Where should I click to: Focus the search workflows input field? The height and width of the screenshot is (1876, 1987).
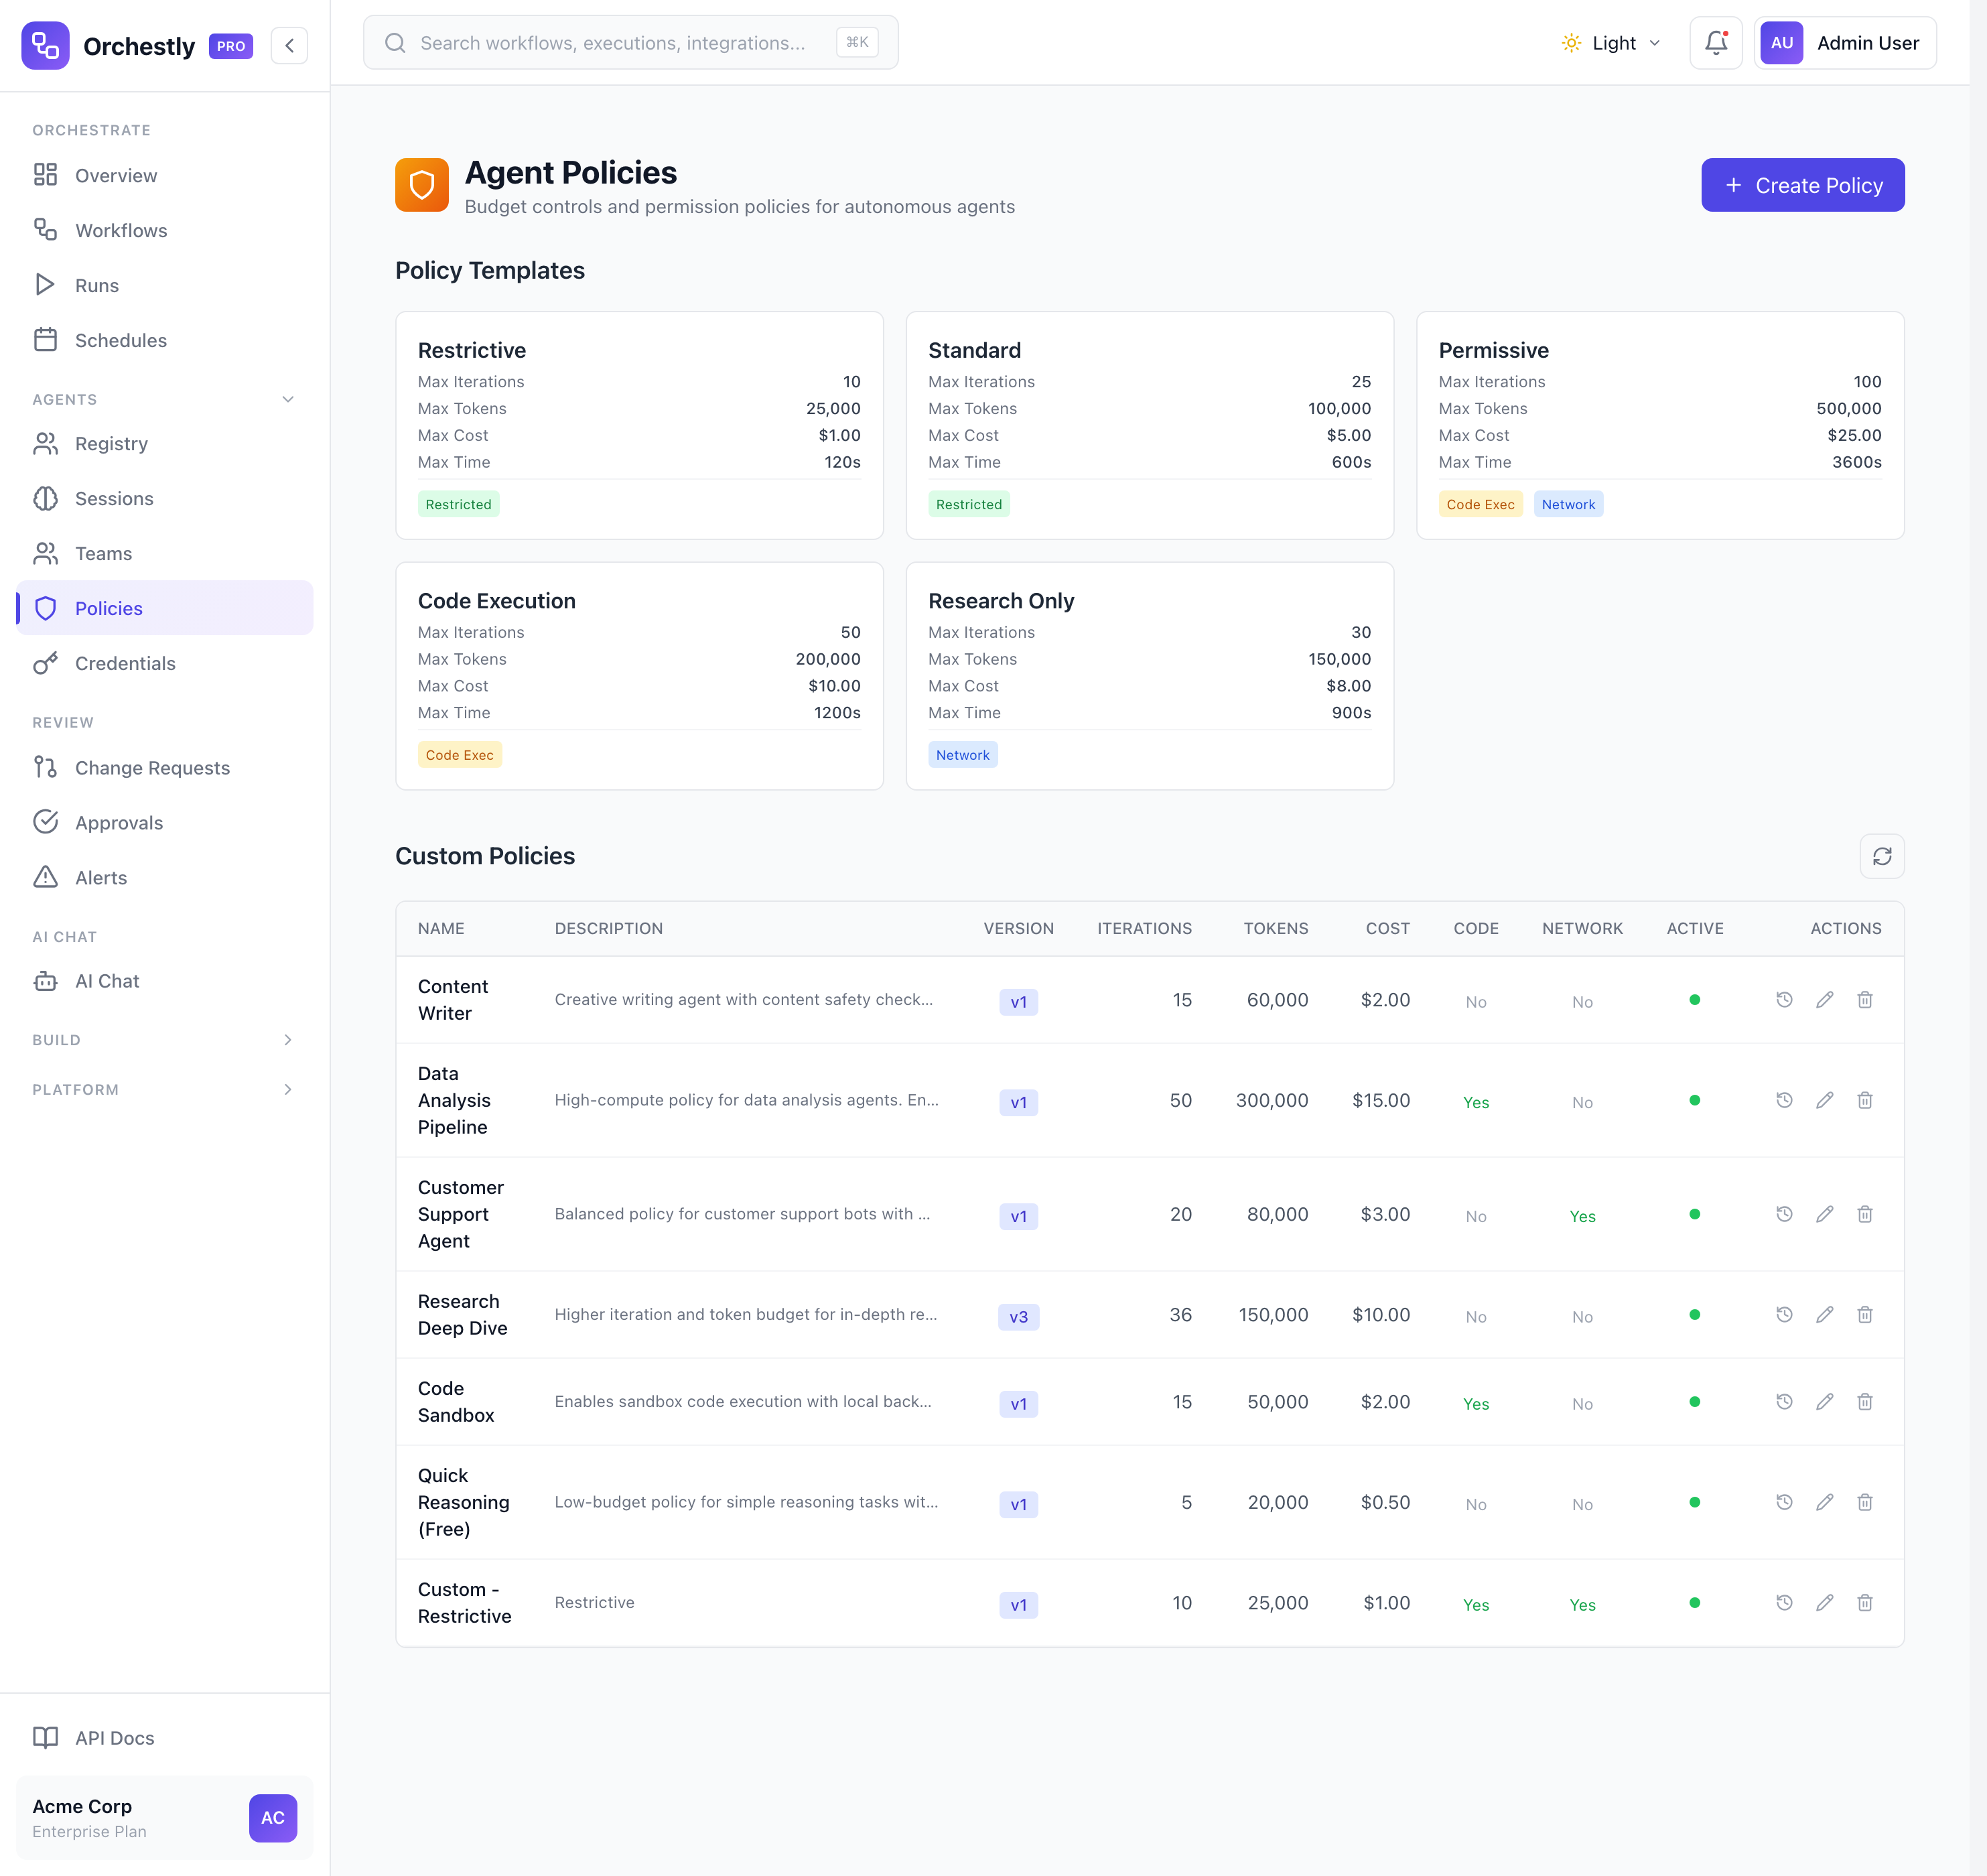tap(631, 43)
